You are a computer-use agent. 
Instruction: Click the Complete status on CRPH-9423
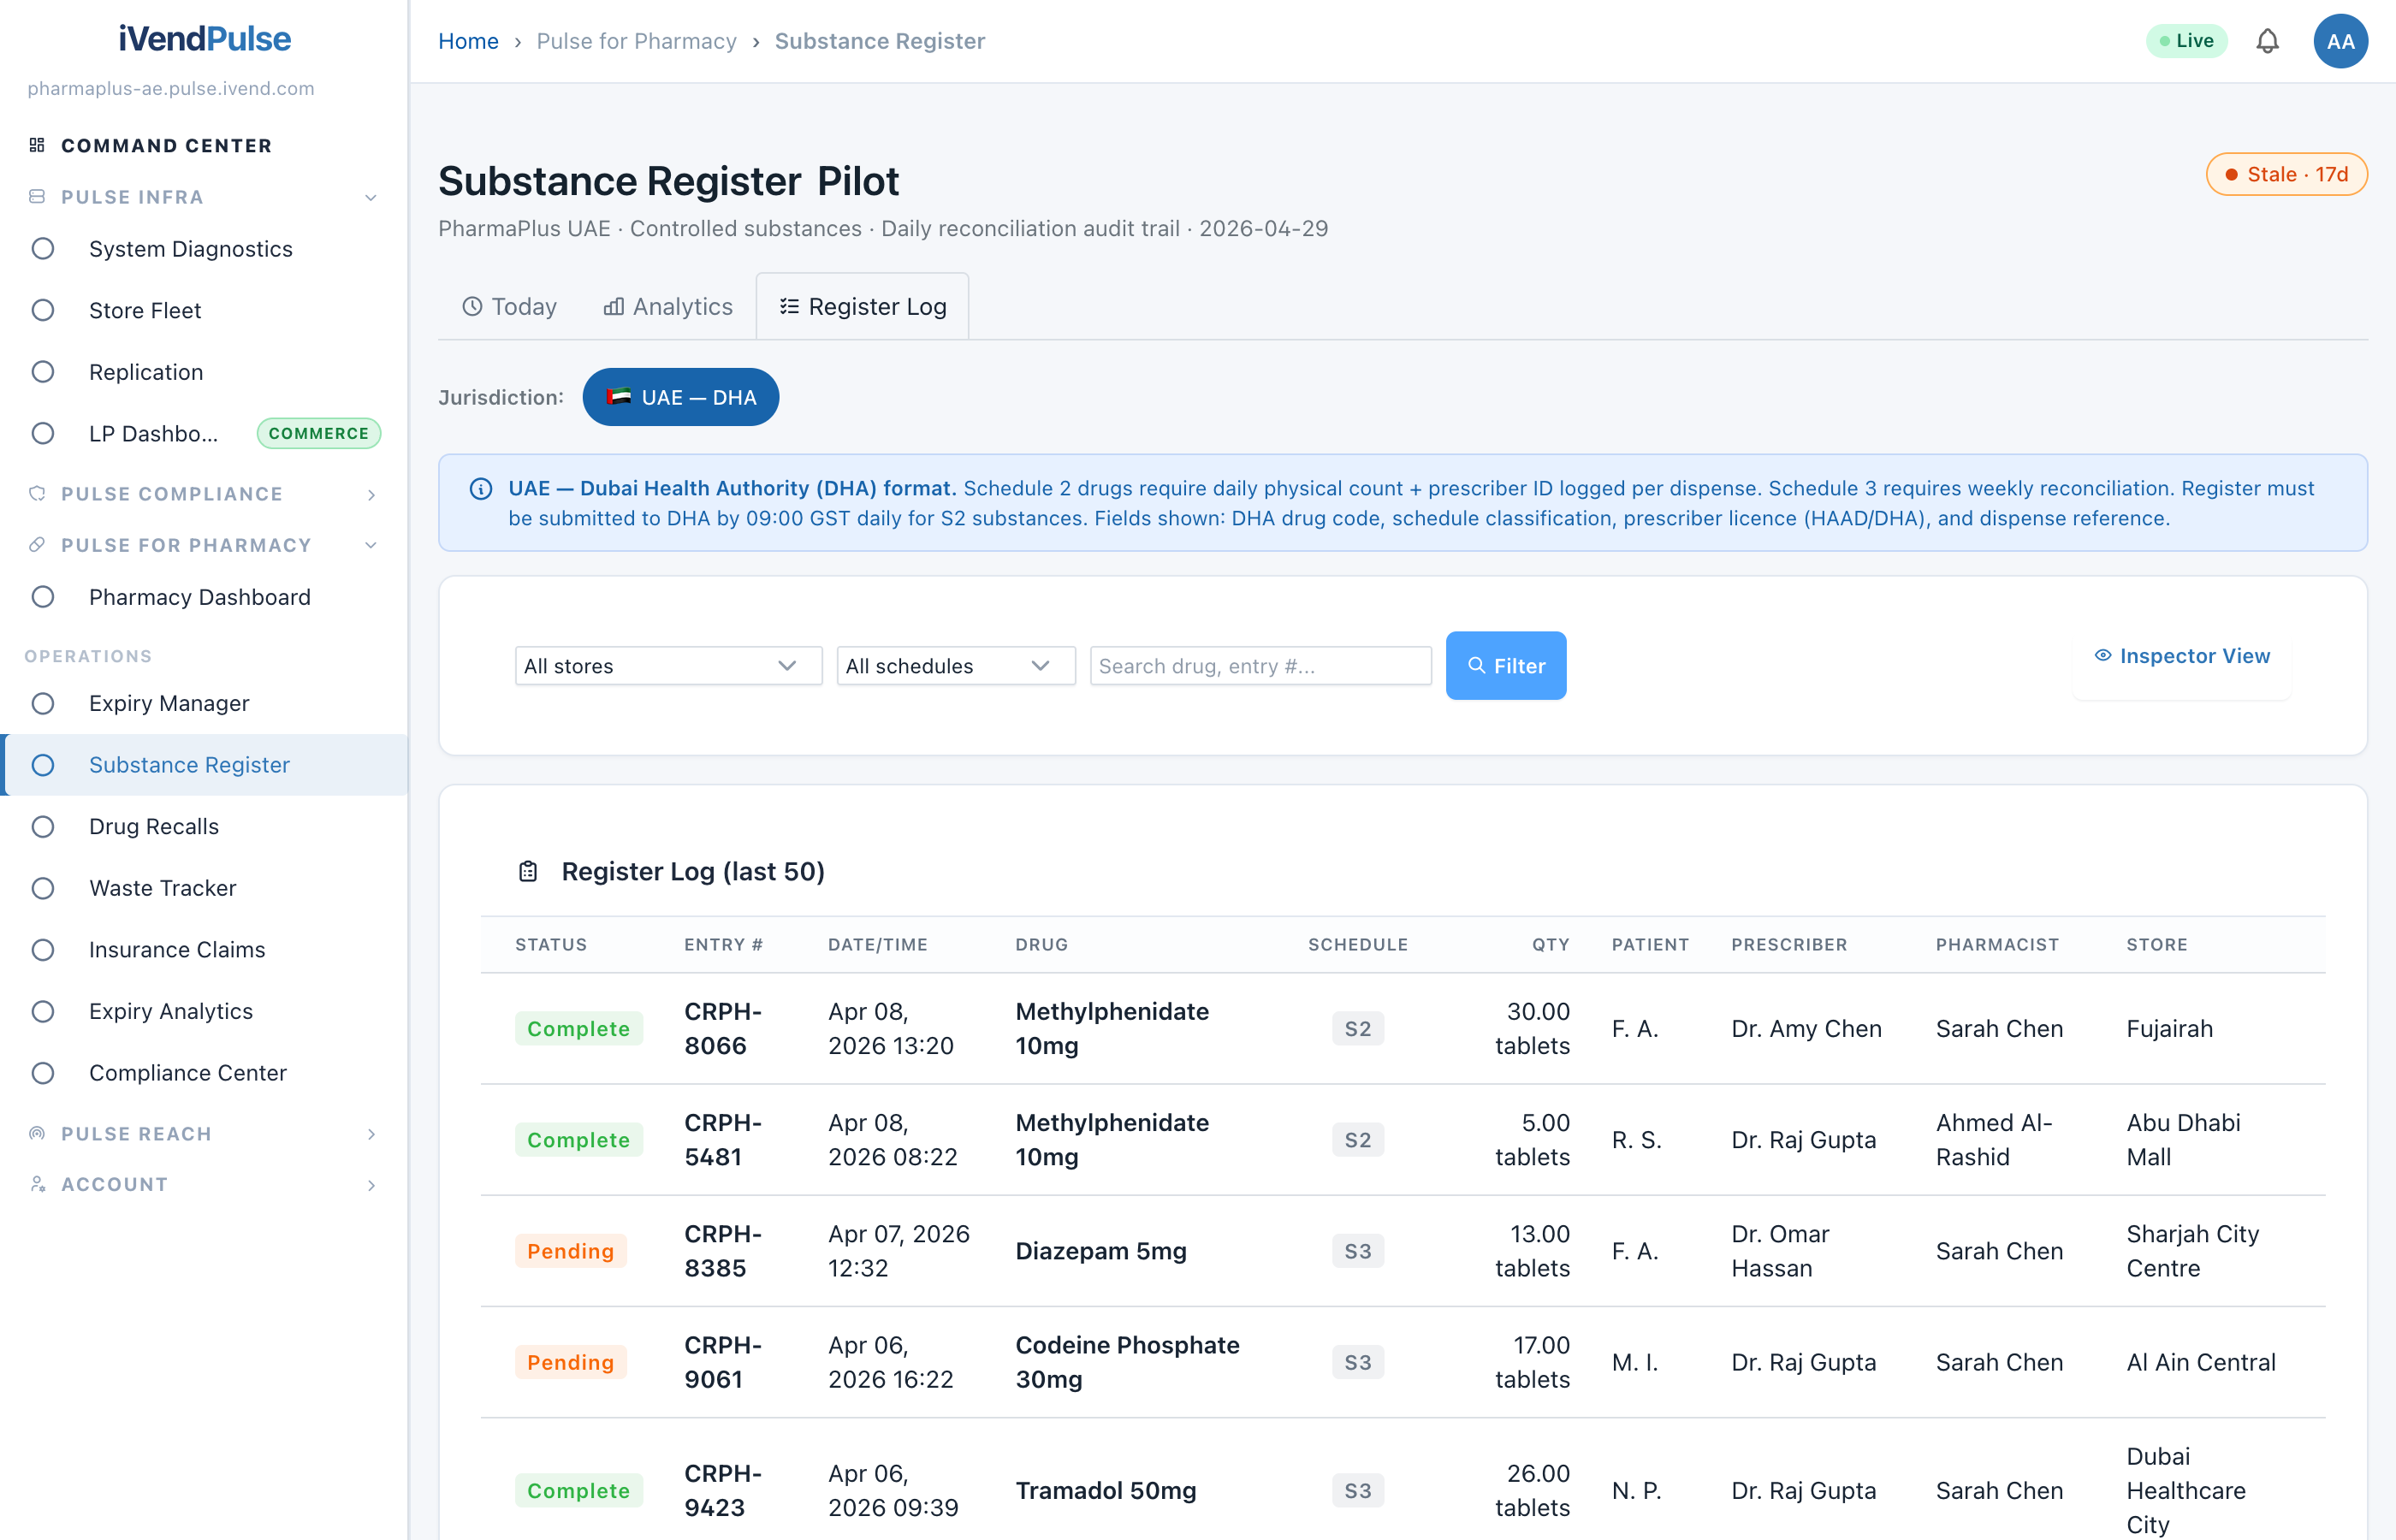point(578,1490)
